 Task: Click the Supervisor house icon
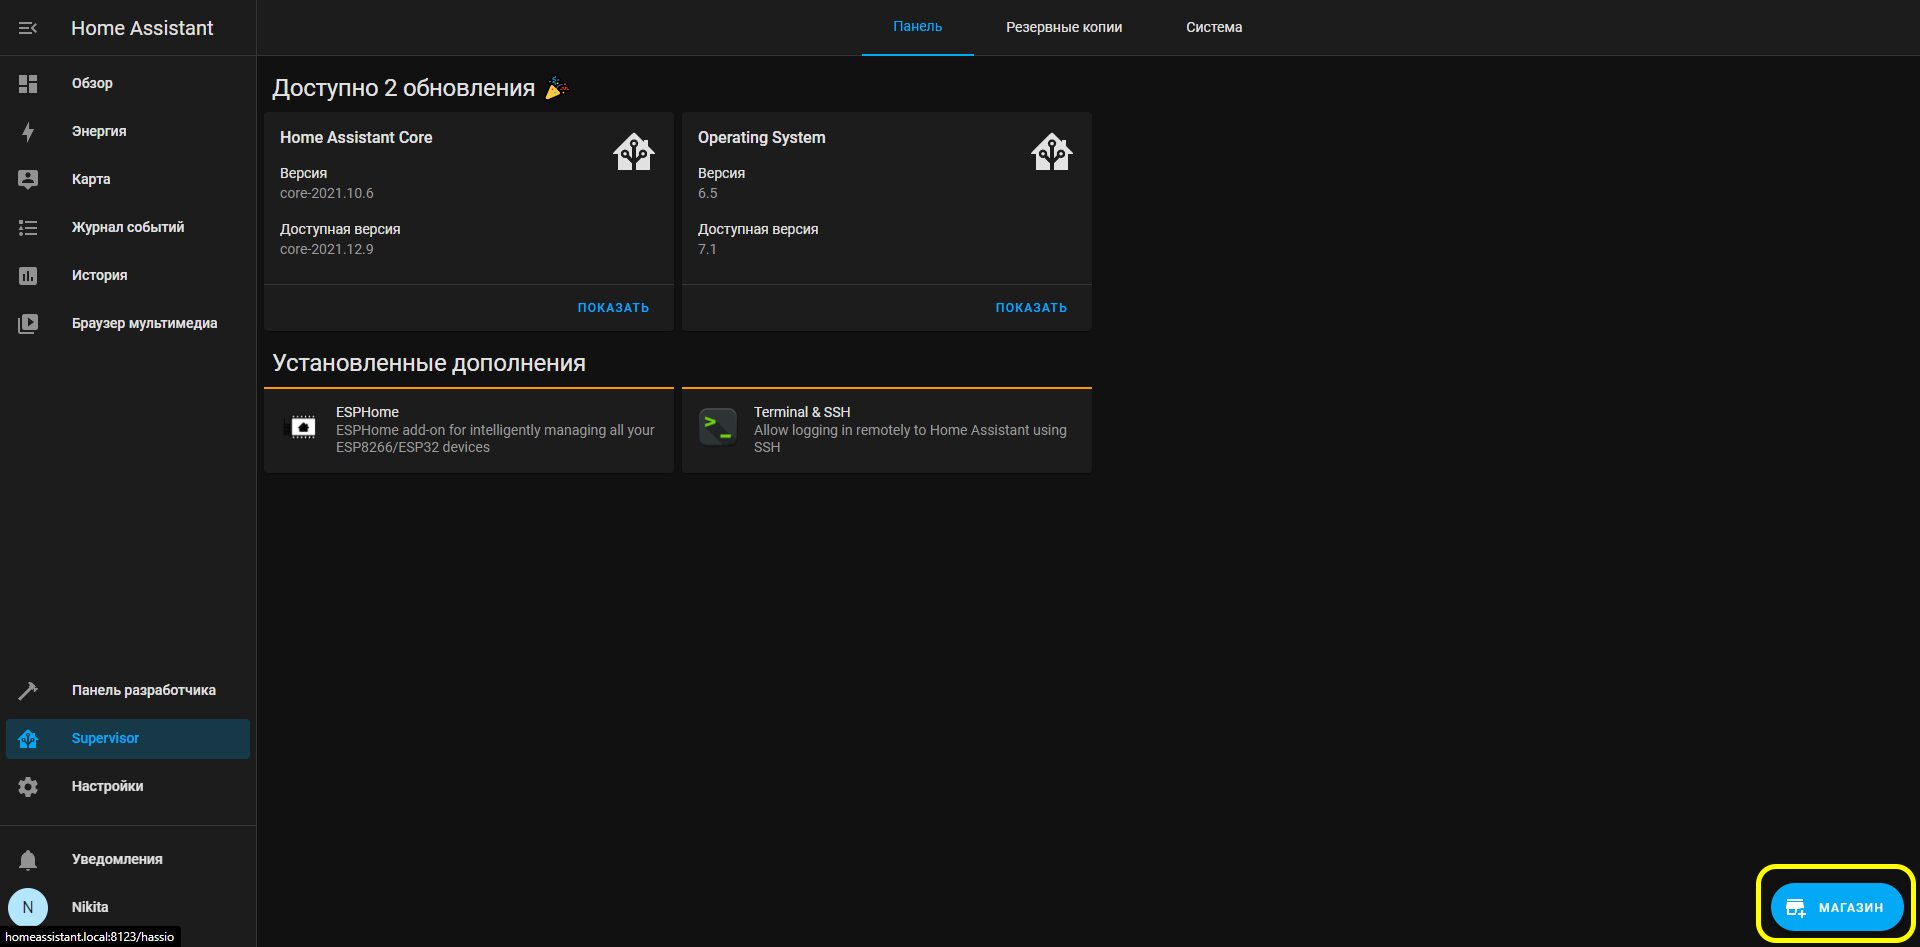coord(28,739)
